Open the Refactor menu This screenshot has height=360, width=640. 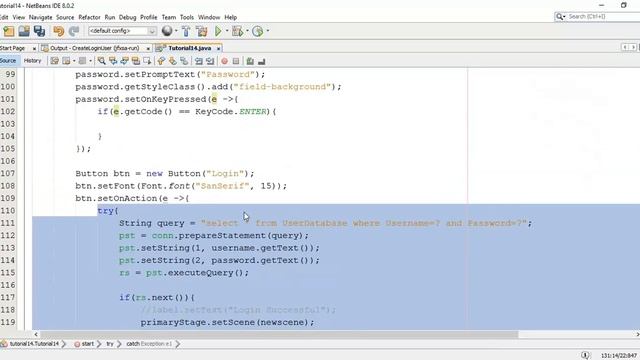pos(89,17)
